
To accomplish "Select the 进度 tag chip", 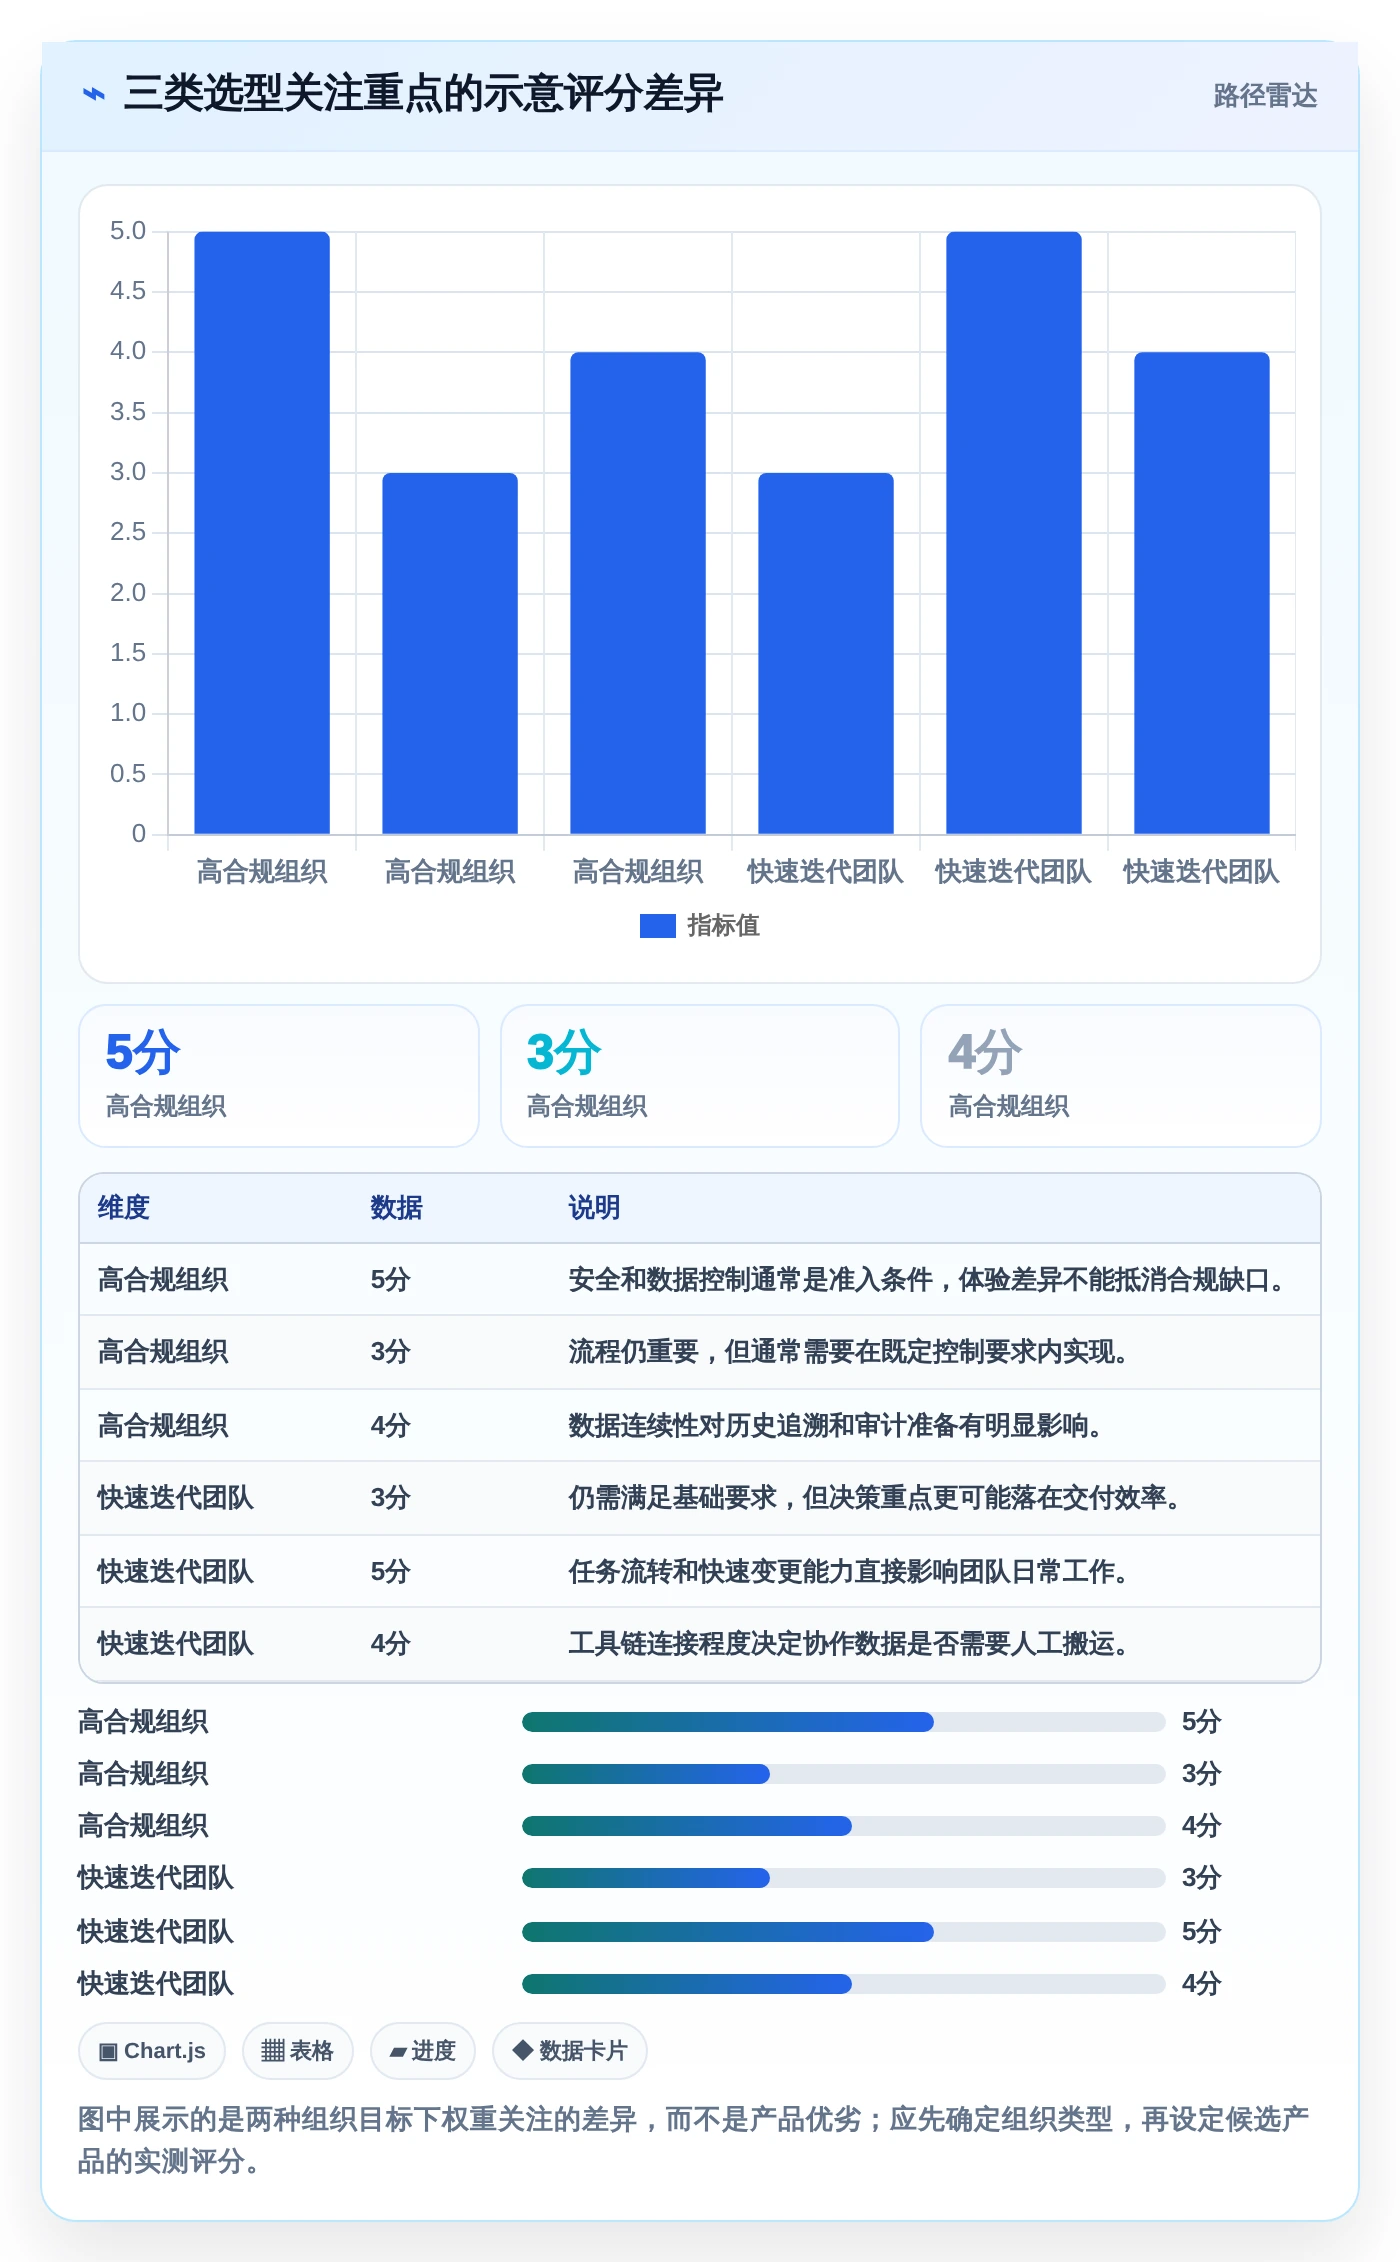I will (422, 2051).
